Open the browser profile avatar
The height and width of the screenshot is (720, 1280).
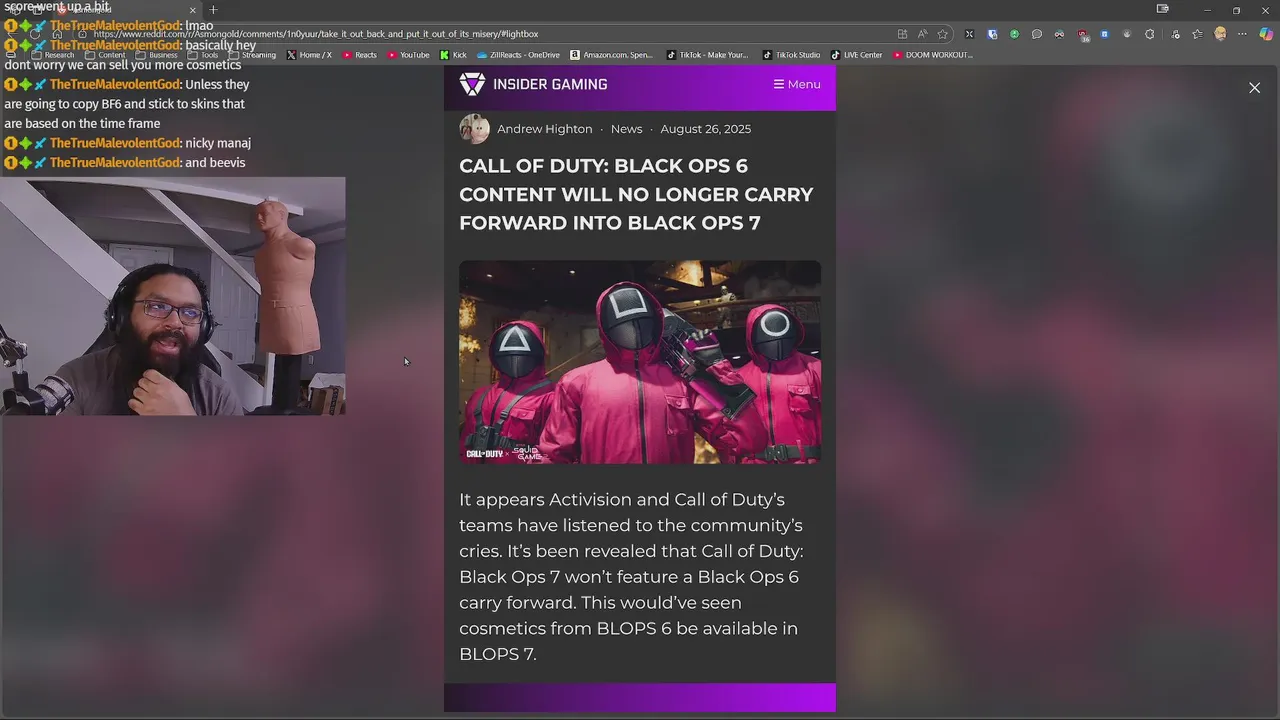click(x=1220, y=34)
